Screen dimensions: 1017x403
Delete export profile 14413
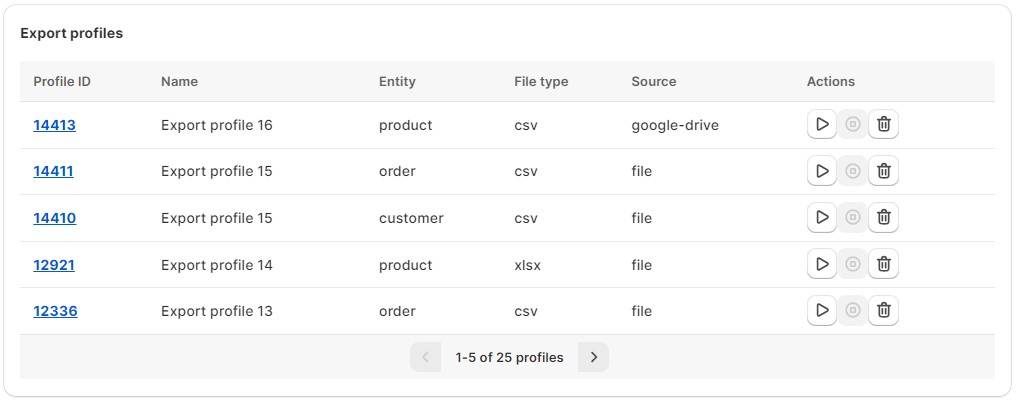coord(883,124)
